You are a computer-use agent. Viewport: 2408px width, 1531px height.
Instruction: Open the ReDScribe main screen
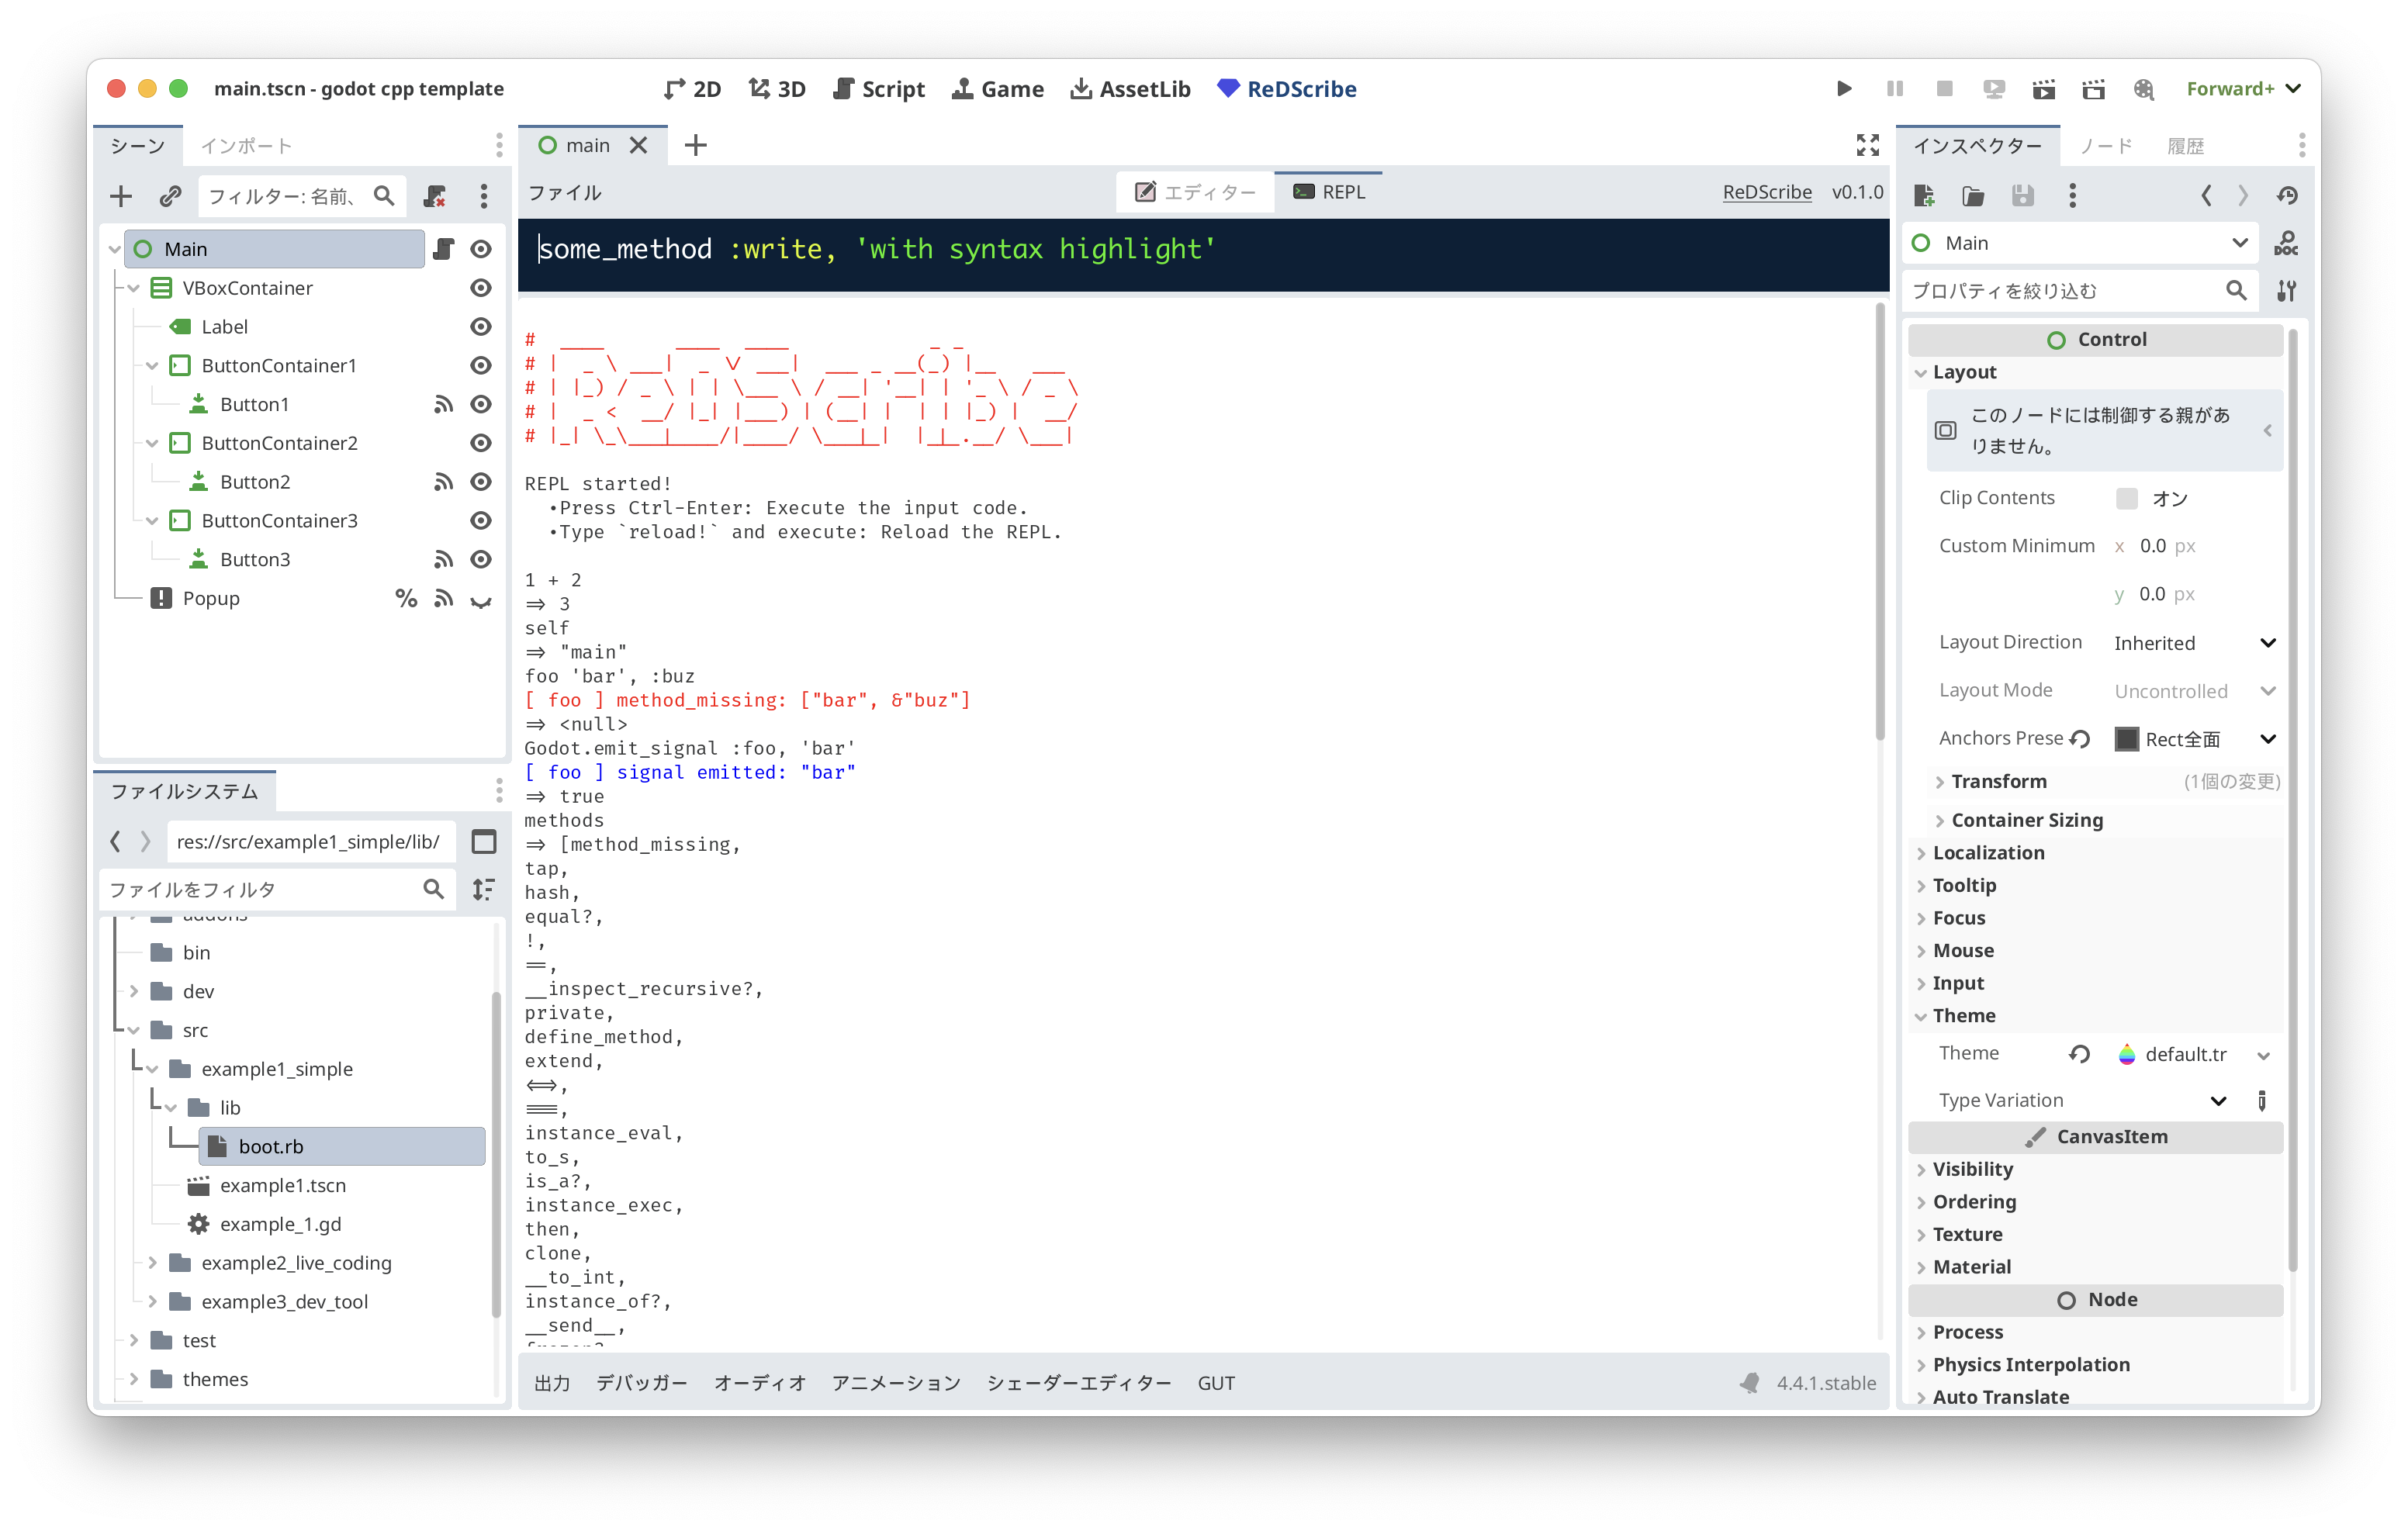(1287, 89)
